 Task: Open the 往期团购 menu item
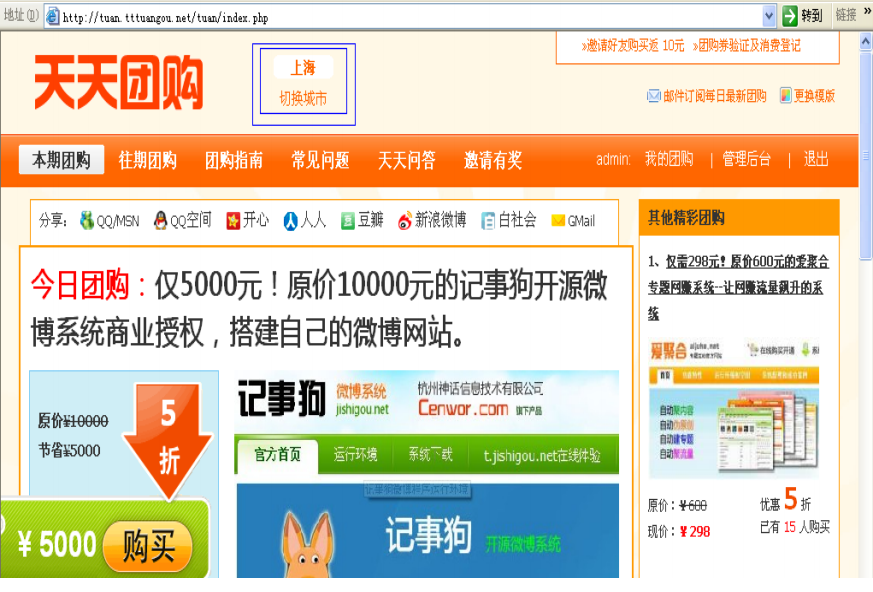(148, 160)
